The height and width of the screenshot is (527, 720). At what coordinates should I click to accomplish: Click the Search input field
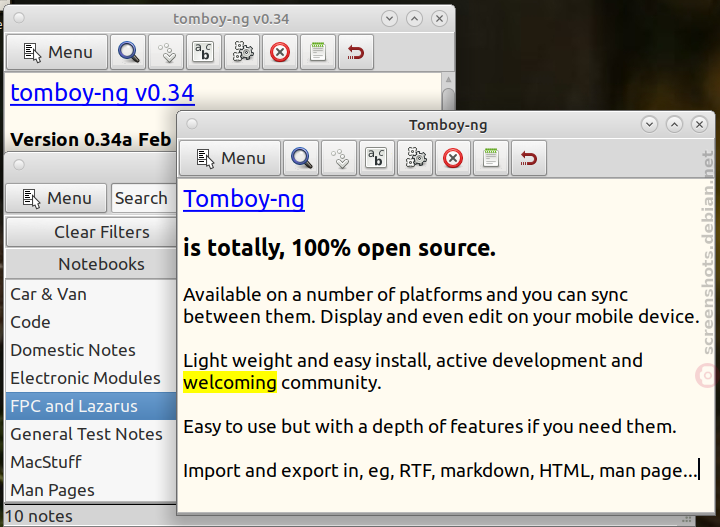pyautogui.click(x=144, y=198)
